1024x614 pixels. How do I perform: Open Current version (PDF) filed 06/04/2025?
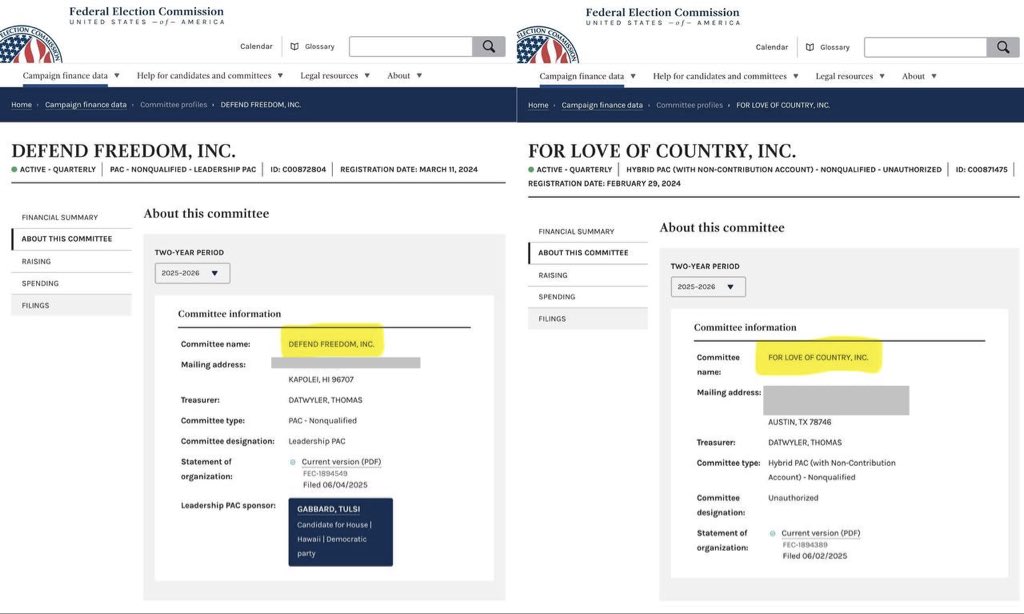click(x=341, y=462)
